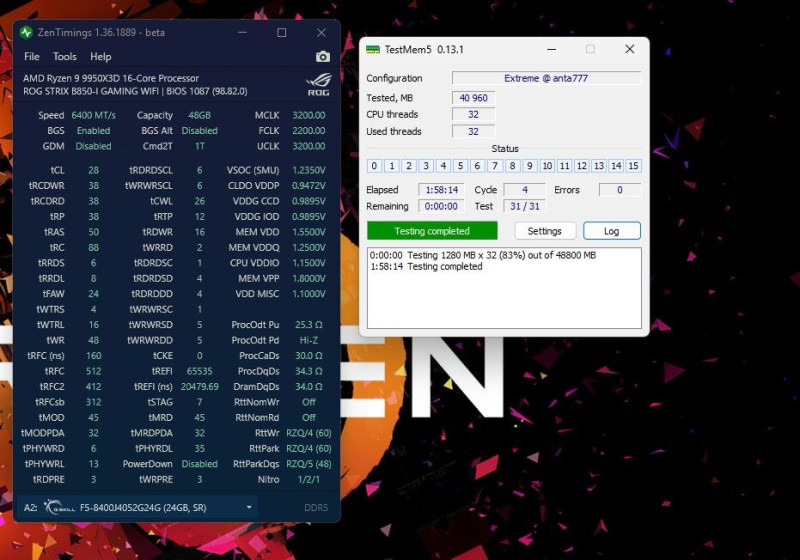
Task: Click the CPU threads value field
Action: click(473, 114)
